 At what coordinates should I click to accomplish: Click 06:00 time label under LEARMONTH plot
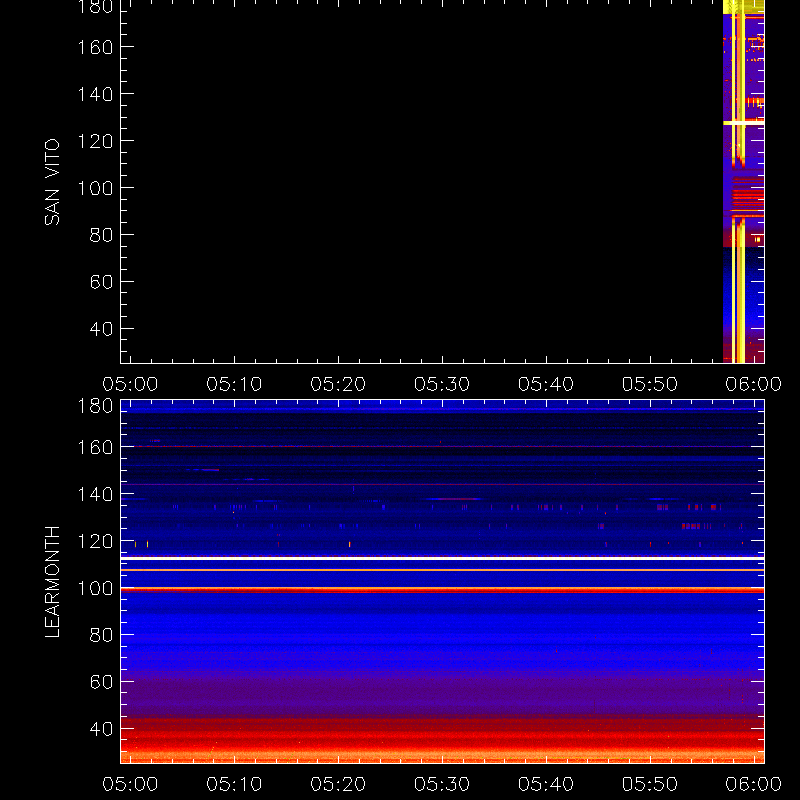(754, 784)
